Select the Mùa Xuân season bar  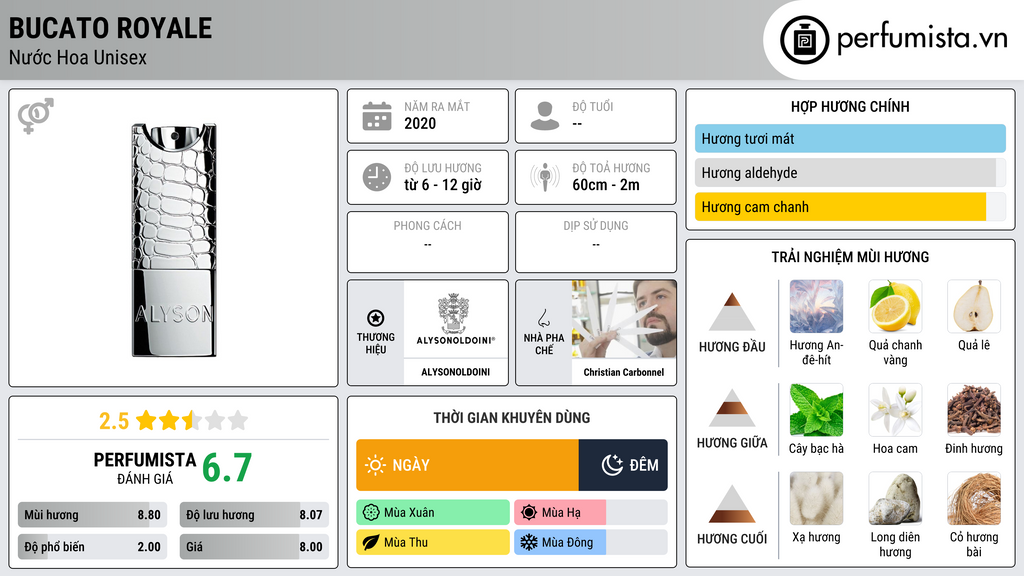[433, 513]
